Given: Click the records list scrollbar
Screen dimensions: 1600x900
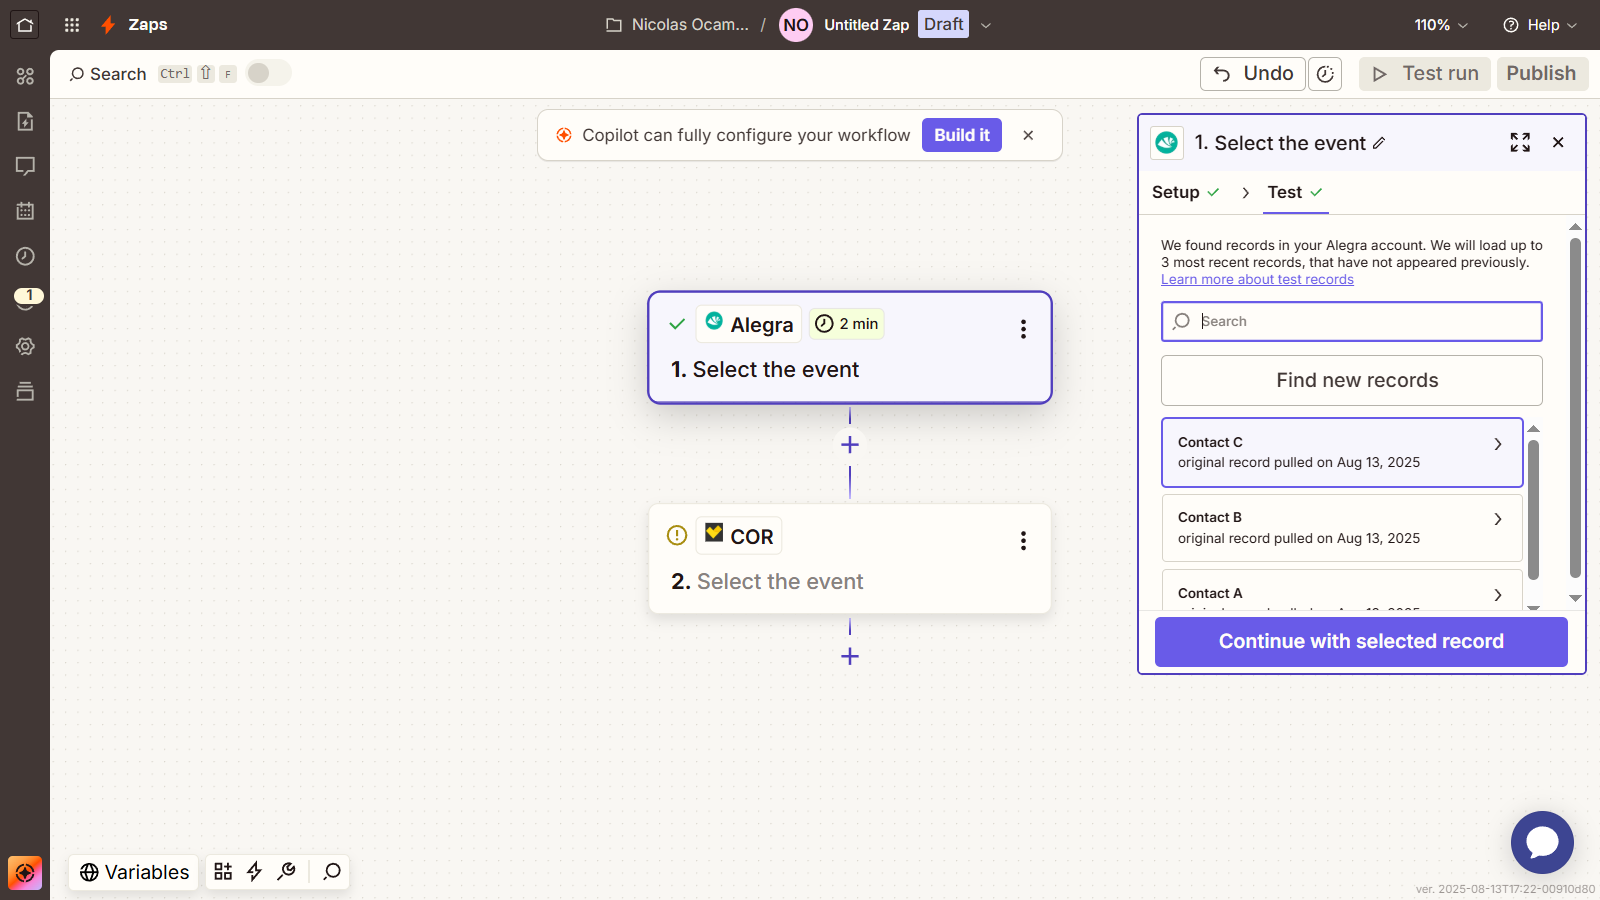Looking at the screenshot, I should click(1533, 510).
